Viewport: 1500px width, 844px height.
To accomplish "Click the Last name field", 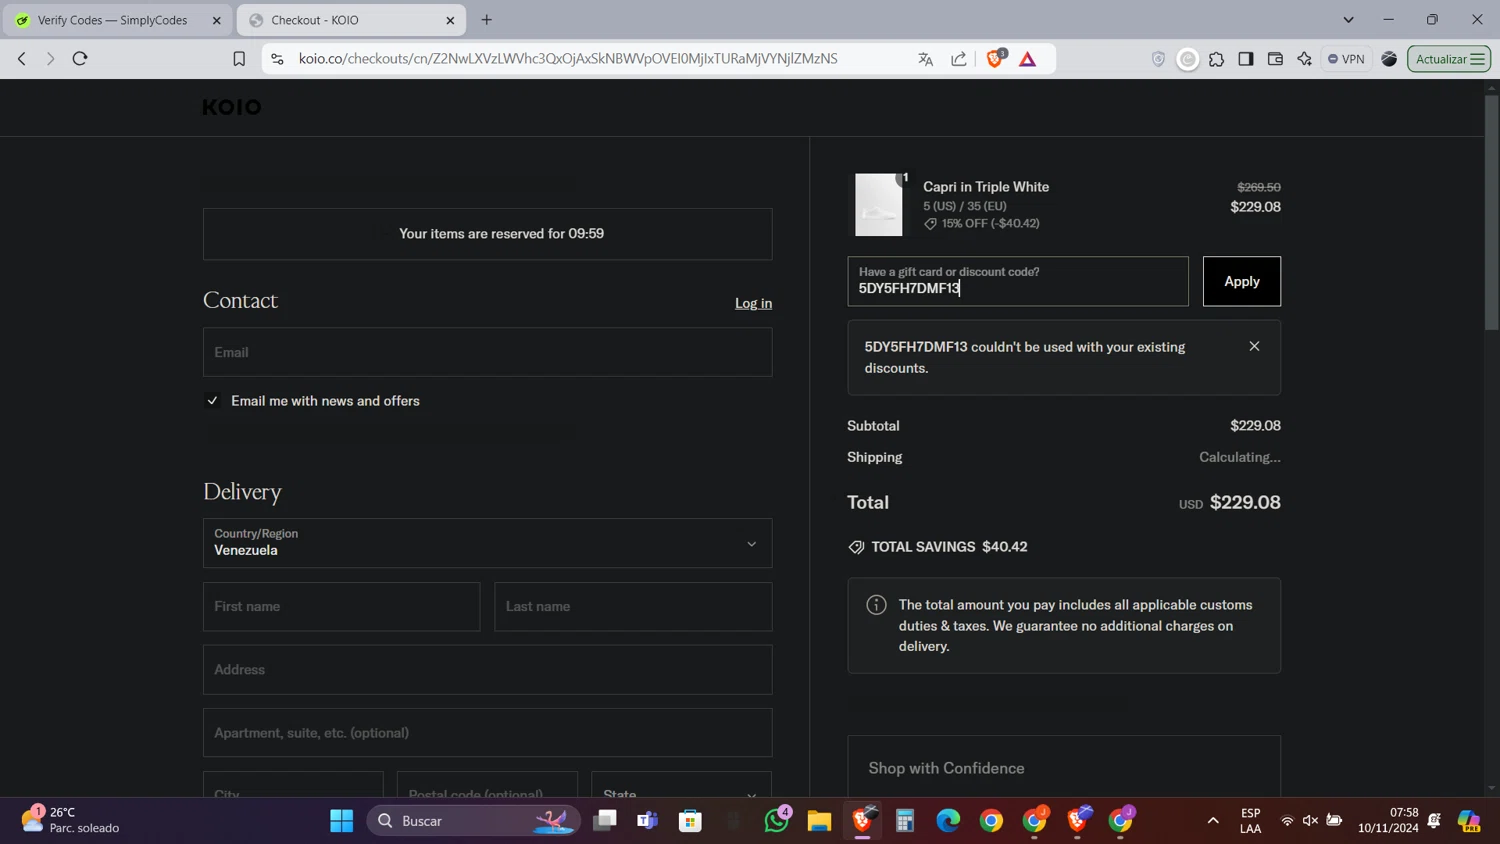I will [x=633, y=606].
